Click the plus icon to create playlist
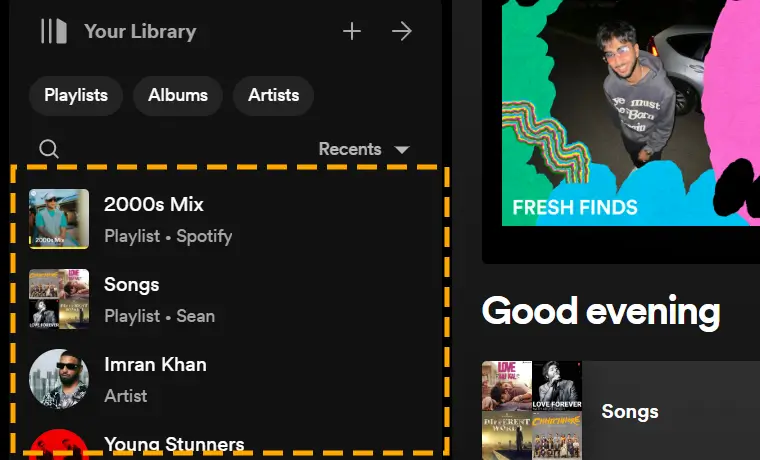The width and height of the screenshot is (760, 460). [x=352, y=32]
